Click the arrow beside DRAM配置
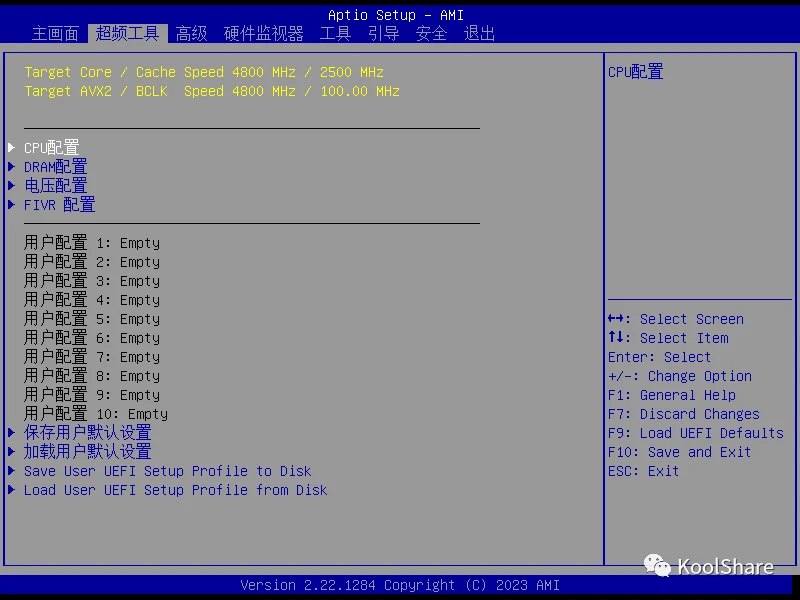The image size is (800, 600). [x=12, y=167]
